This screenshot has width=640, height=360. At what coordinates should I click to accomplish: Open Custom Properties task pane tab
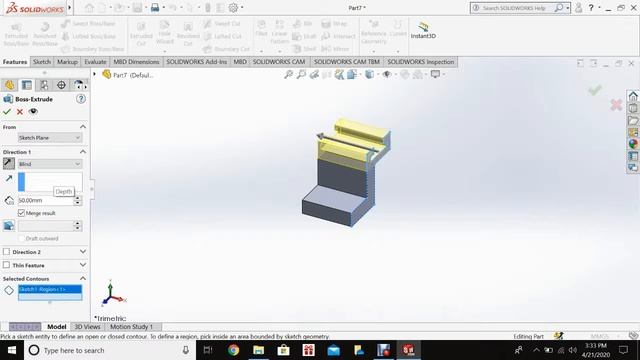[x=633, y=156]
